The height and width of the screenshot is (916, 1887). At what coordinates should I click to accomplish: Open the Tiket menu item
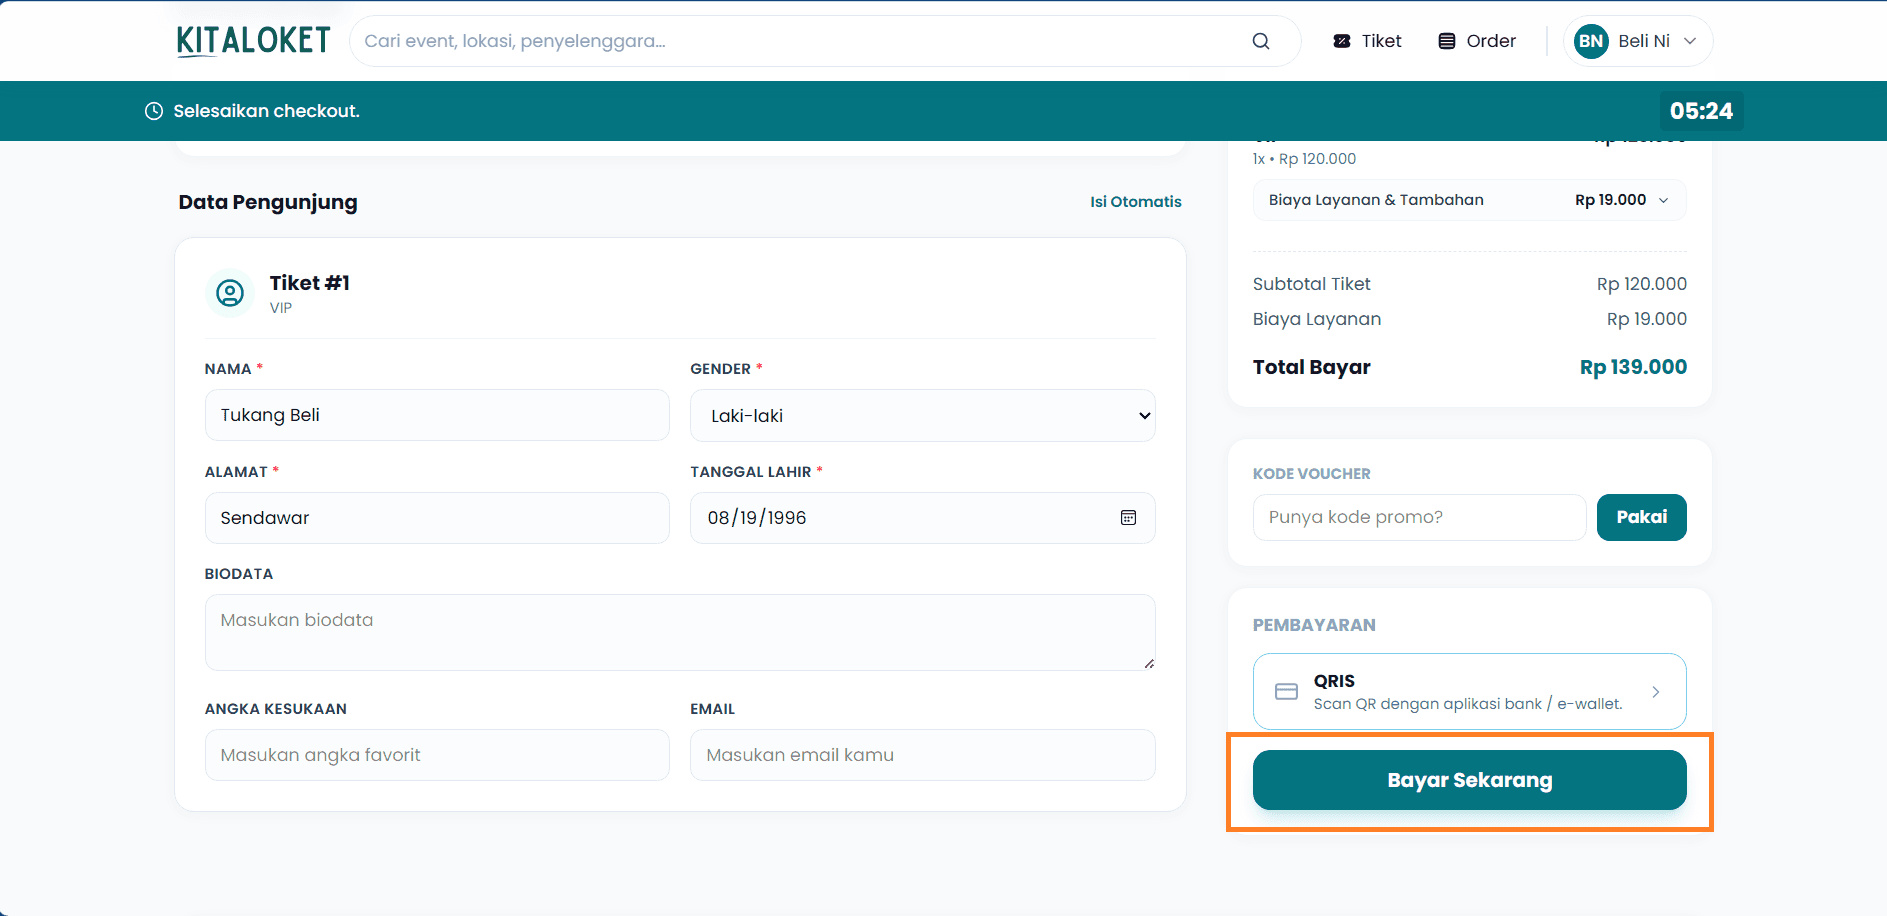(x=1367, y=41)
